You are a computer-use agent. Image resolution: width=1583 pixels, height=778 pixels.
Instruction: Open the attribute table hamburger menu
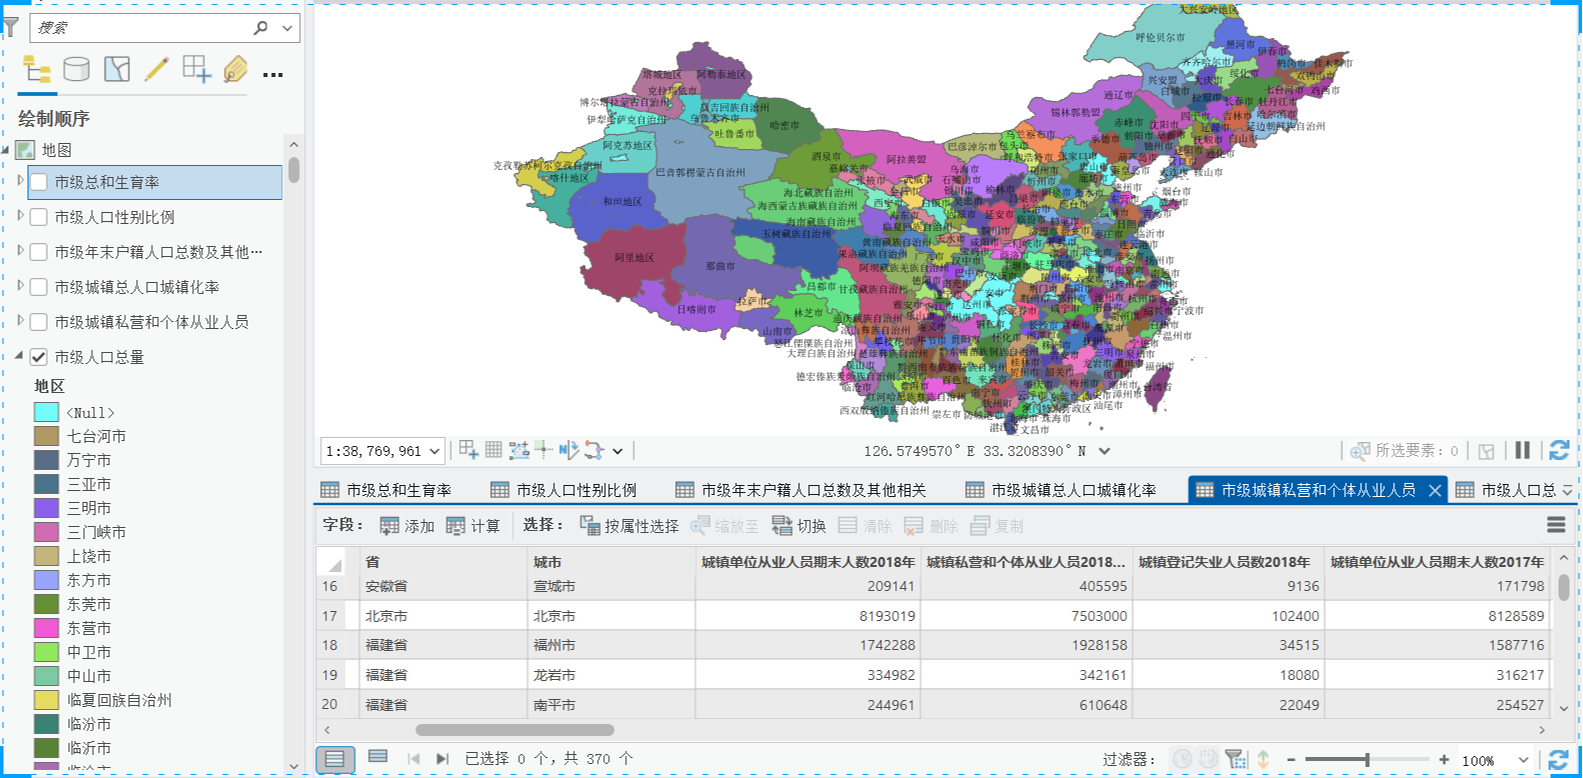[1556, 525]
